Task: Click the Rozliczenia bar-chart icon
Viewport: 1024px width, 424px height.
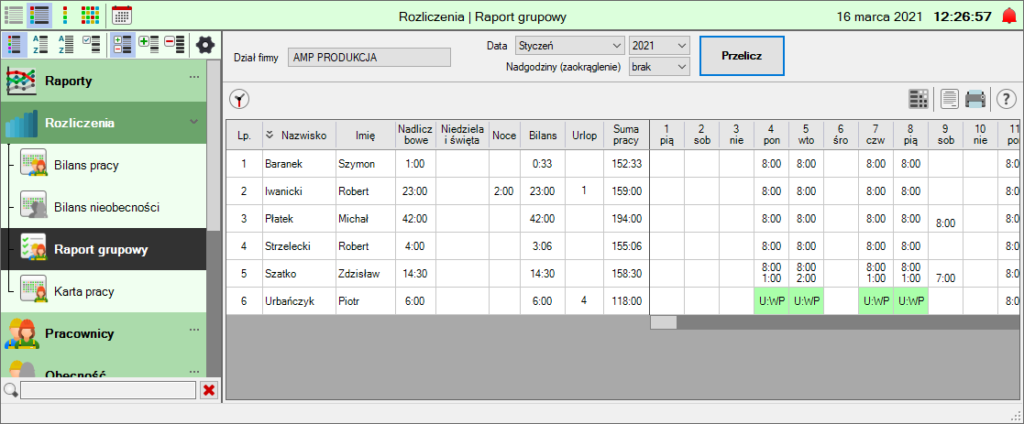Action: point(21,123)
